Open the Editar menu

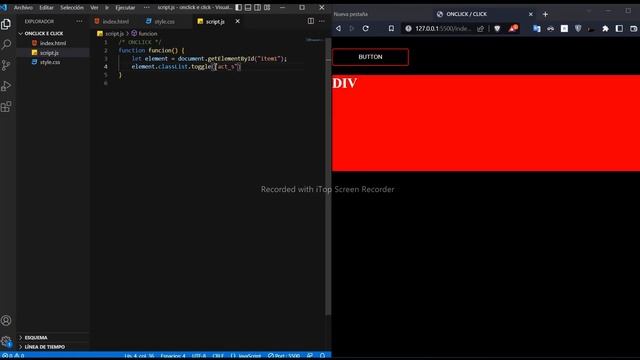(x=46, y=8)
